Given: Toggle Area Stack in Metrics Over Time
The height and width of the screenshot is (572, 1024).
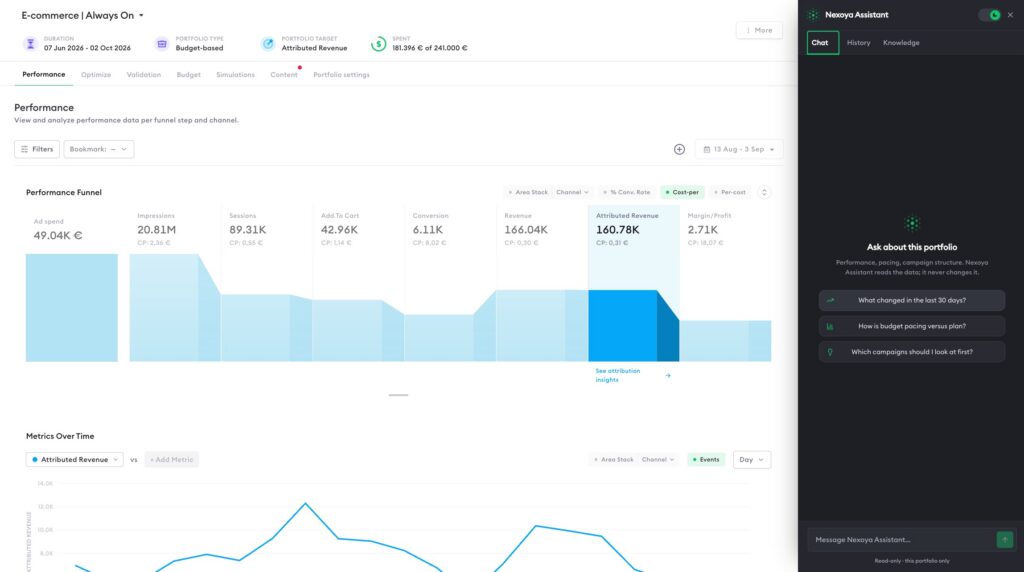Looking at the screenshot, I should [614, 460].
